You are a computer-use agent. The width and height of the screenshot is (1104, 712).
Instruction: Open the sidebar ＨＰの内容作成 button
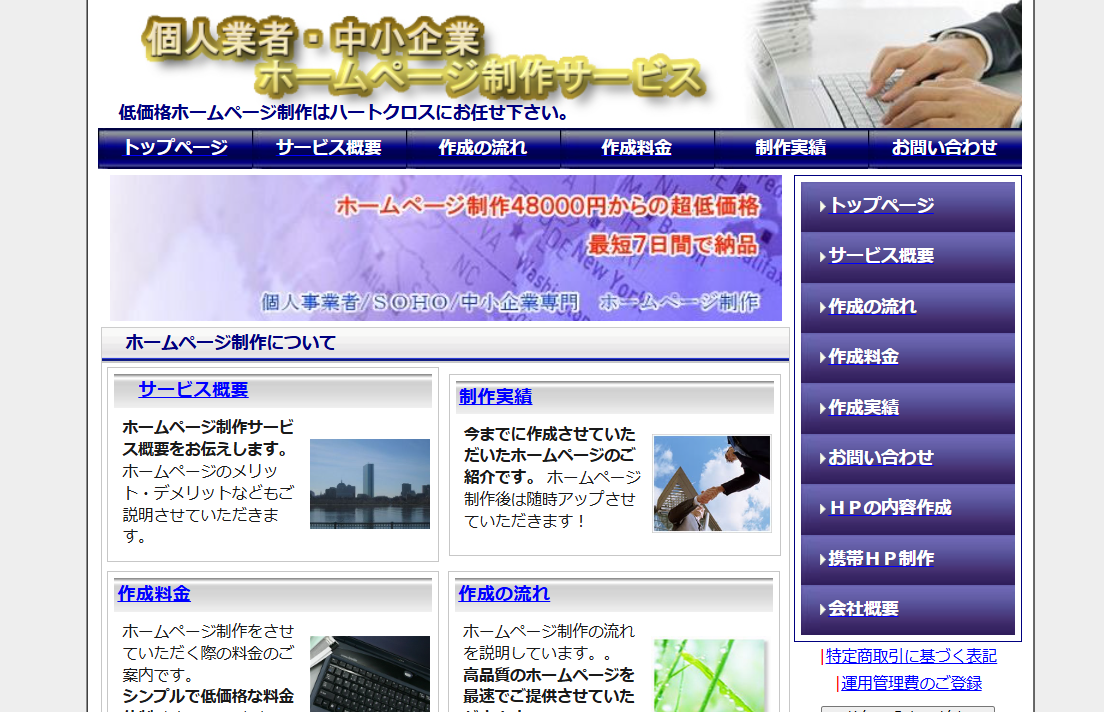click(907, 508)
